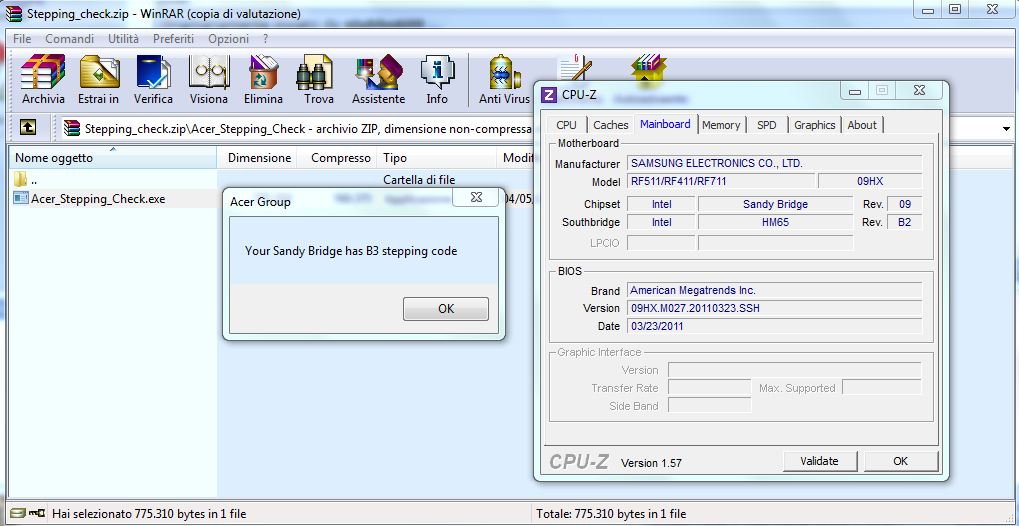Click the up-one-level folder icon
The height and width of the screenshot is (526, 1019).
(27, 128)
